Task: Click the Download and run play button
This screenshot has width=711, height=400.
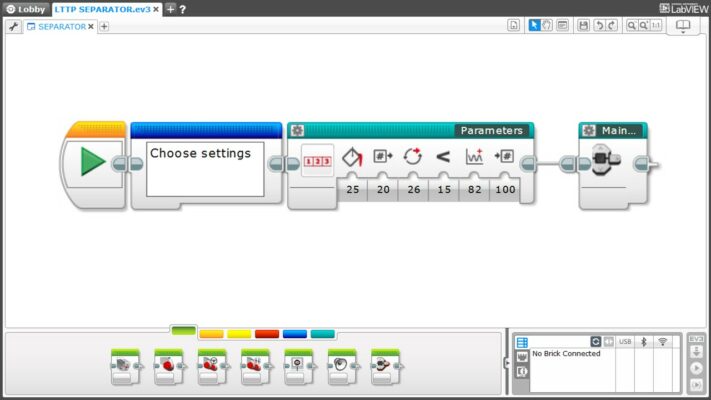Action: pyautogui.click(x=696, y=367)
